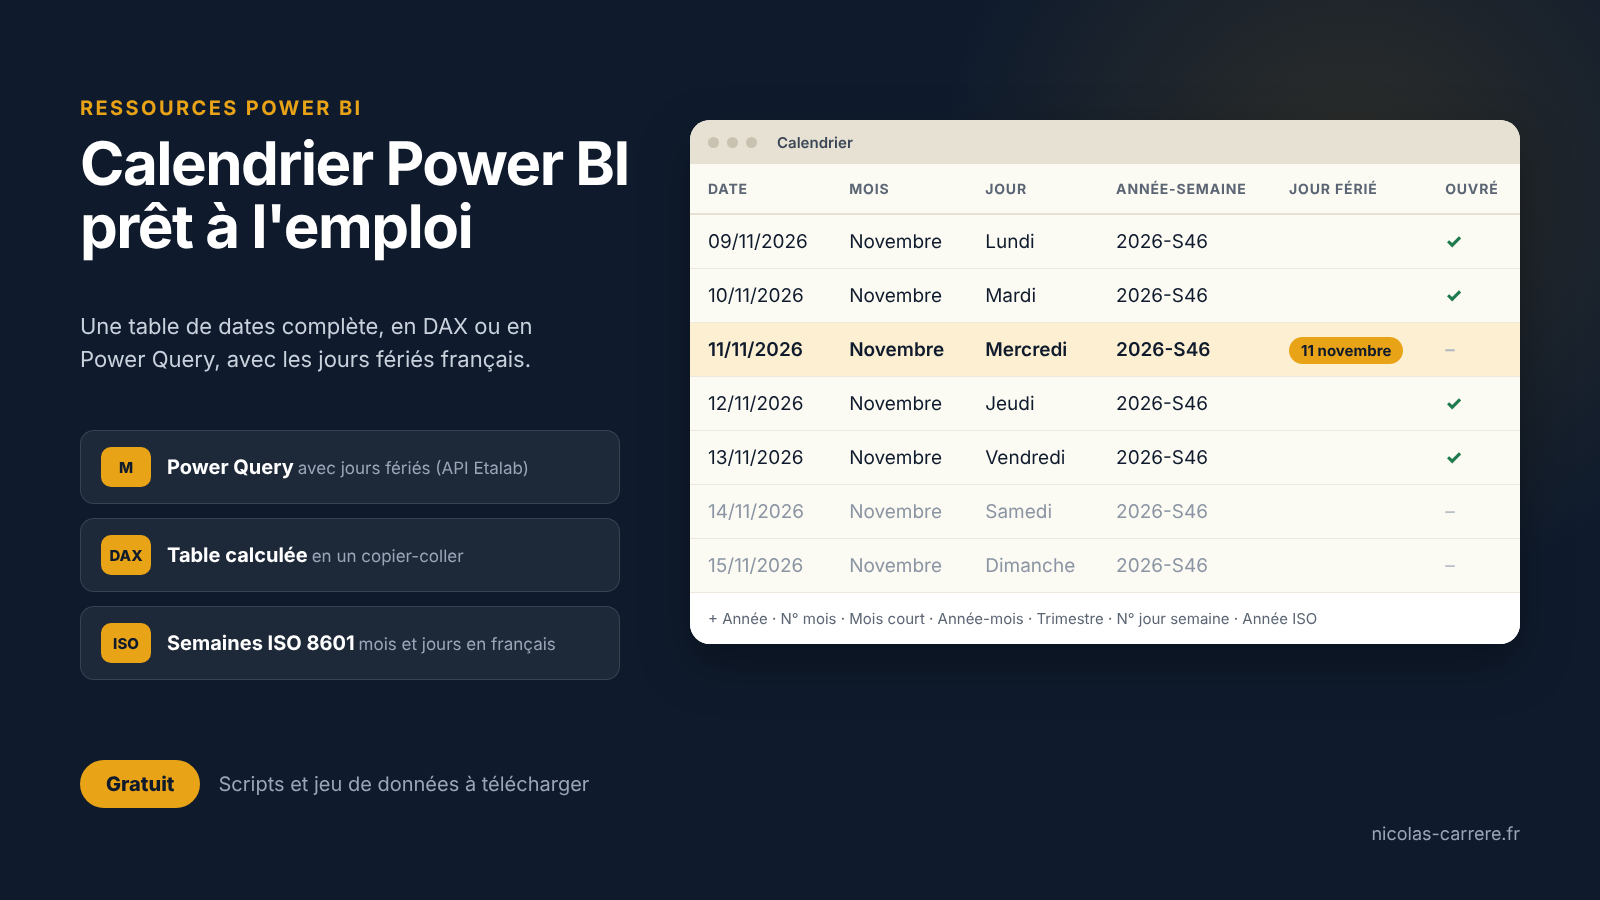Click the Vendredi cell
The height and width of the screenshot is (900, 1600).
tap(1025, 458)
